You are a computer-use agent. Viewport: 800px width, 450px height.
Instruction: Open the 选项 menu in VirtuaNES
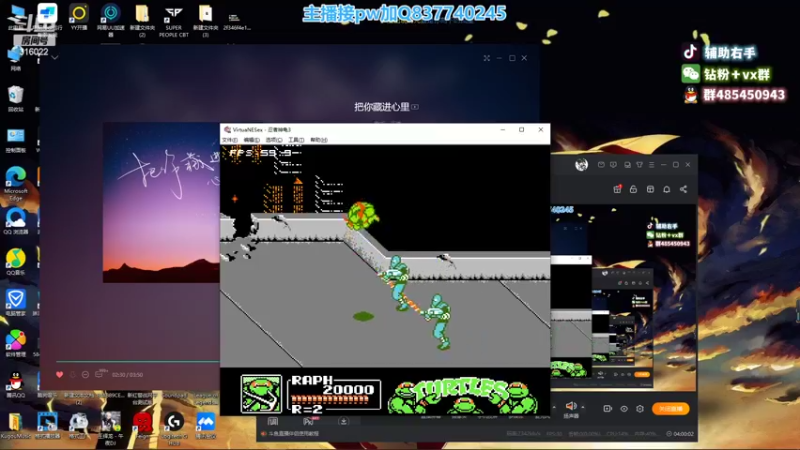pyautogui.click(x=273, y=140)
